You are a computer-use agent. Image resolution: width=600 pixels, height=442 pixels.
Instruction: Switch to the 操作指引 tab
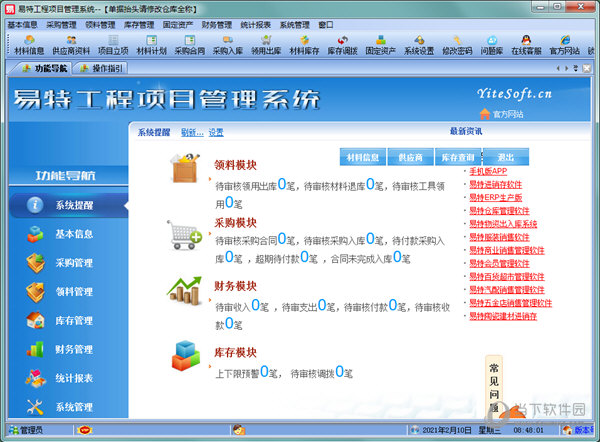102,69
